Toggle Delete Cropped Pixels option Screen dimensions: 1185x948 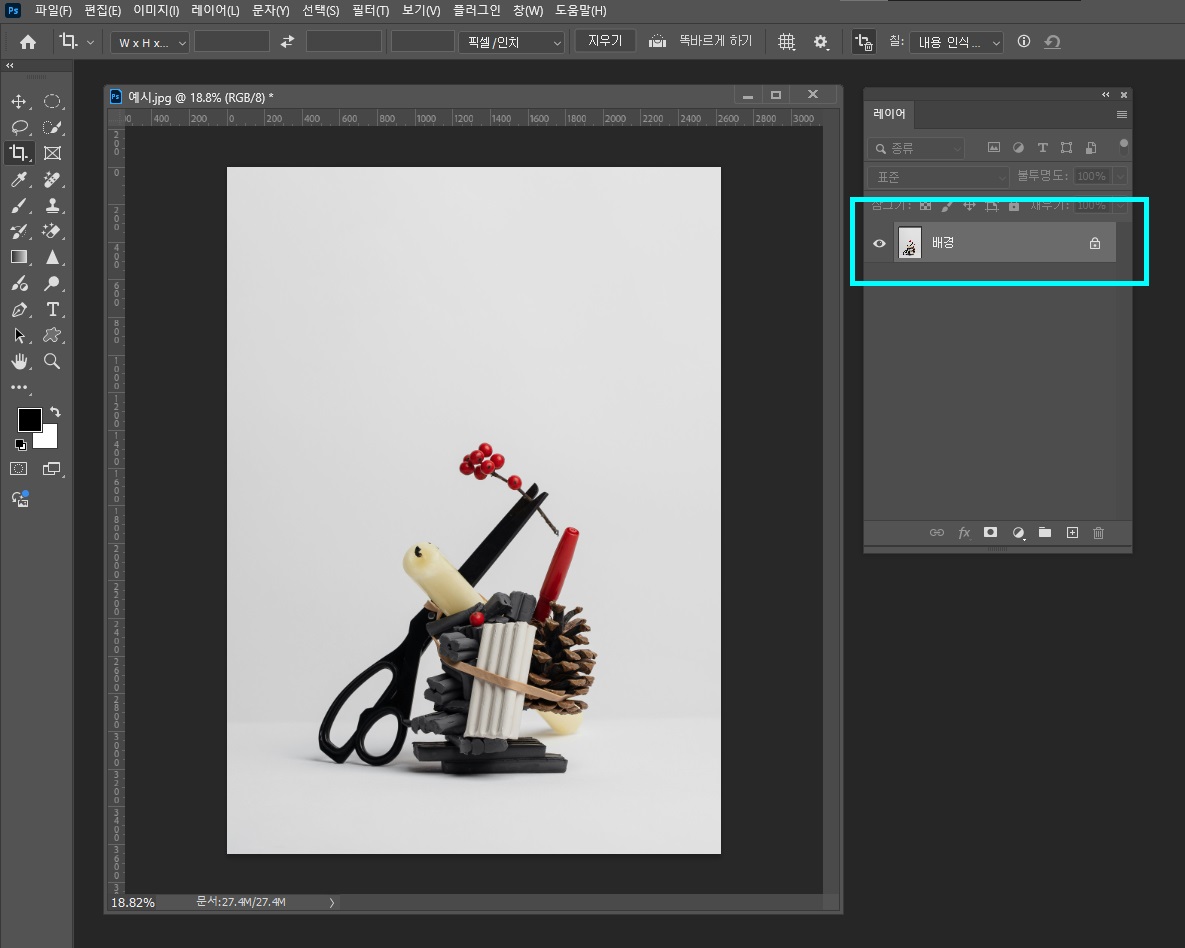[x=863, y=42]
